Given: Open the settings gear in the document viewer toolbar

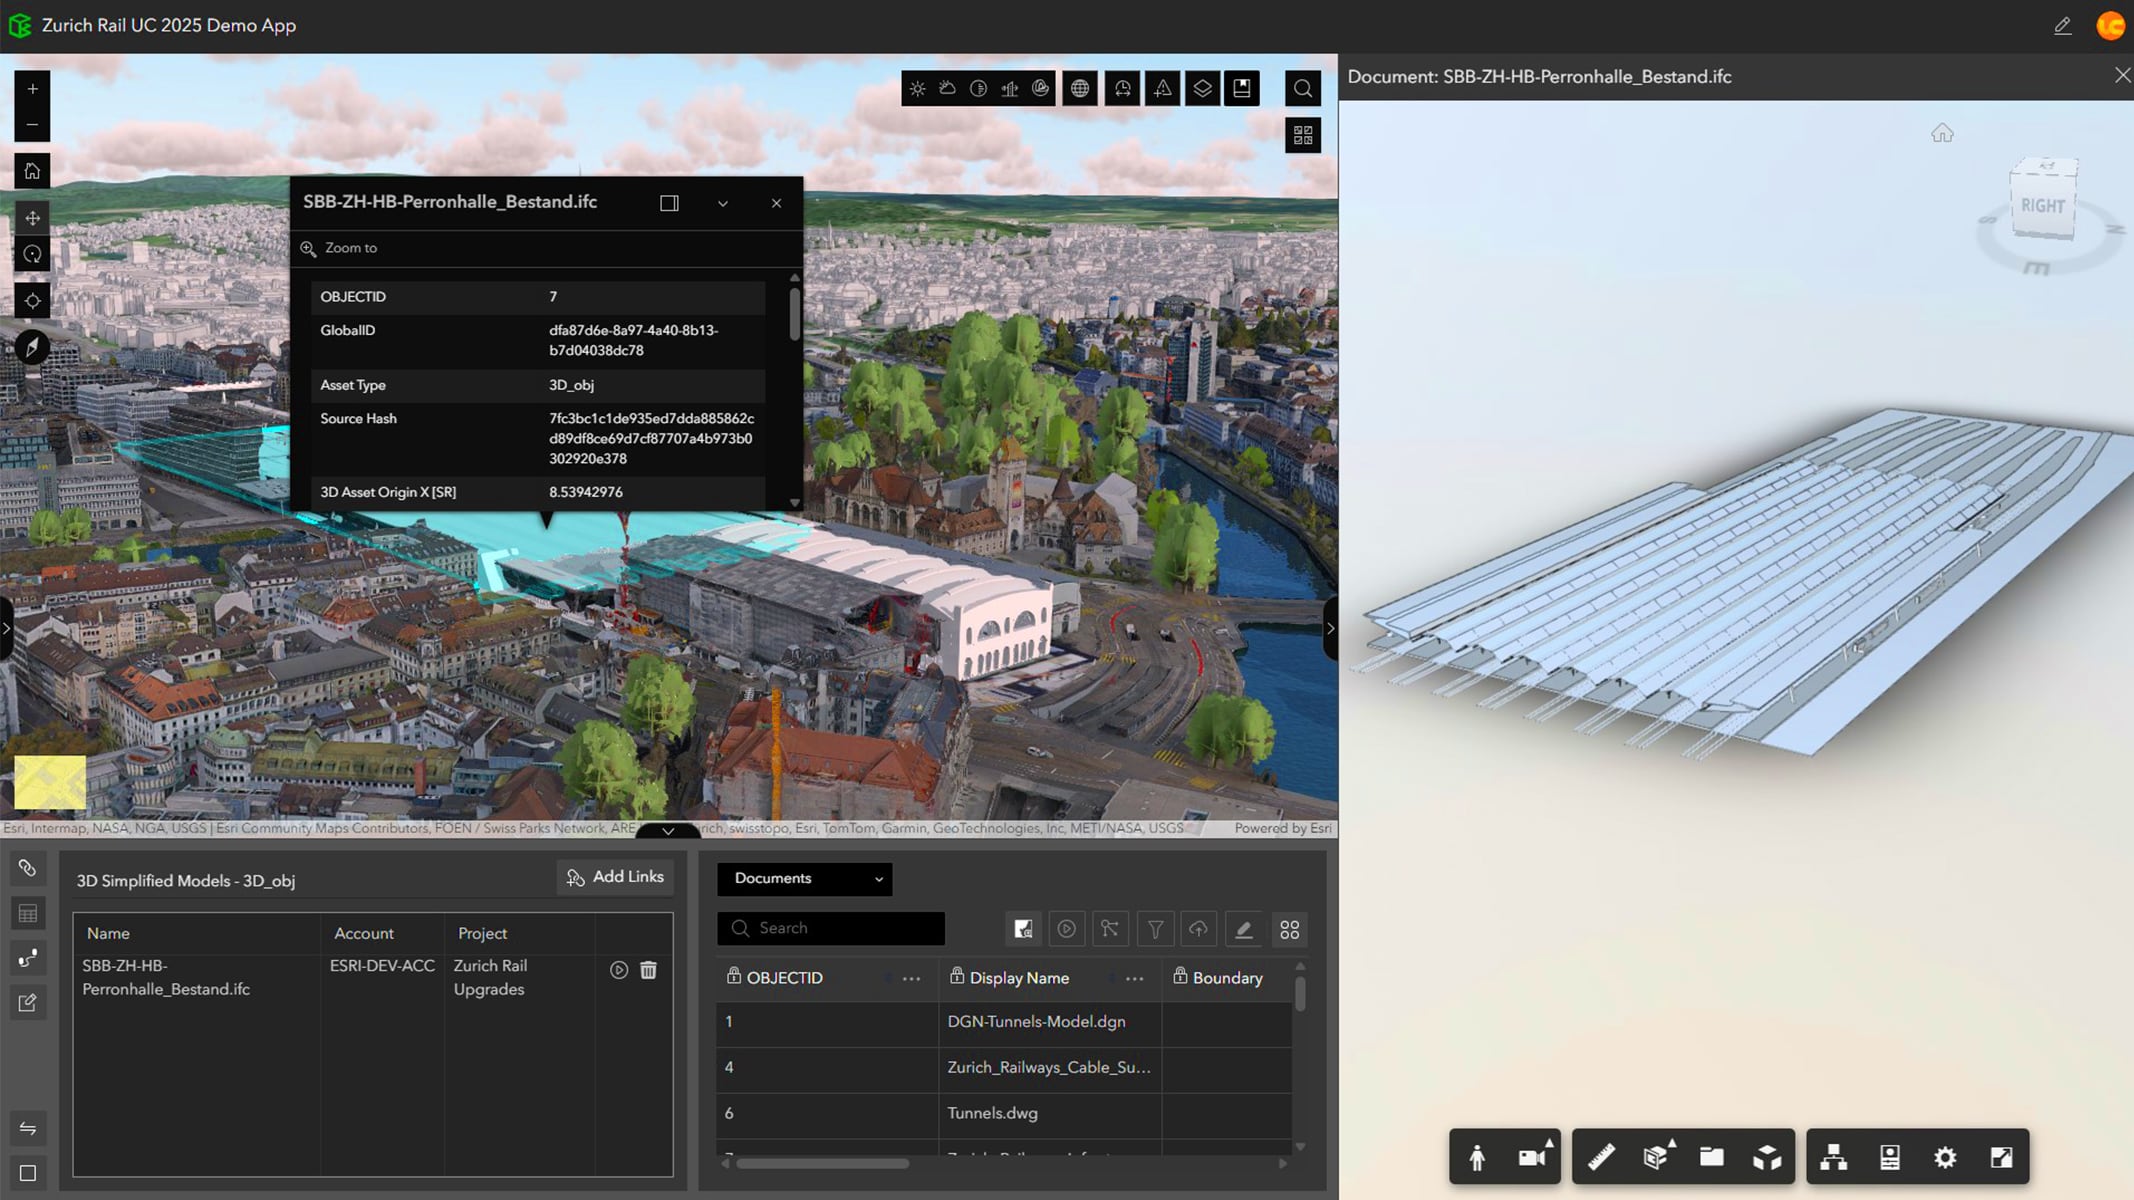Looking at the screenshot, I should click(x=1945, y=1157).
